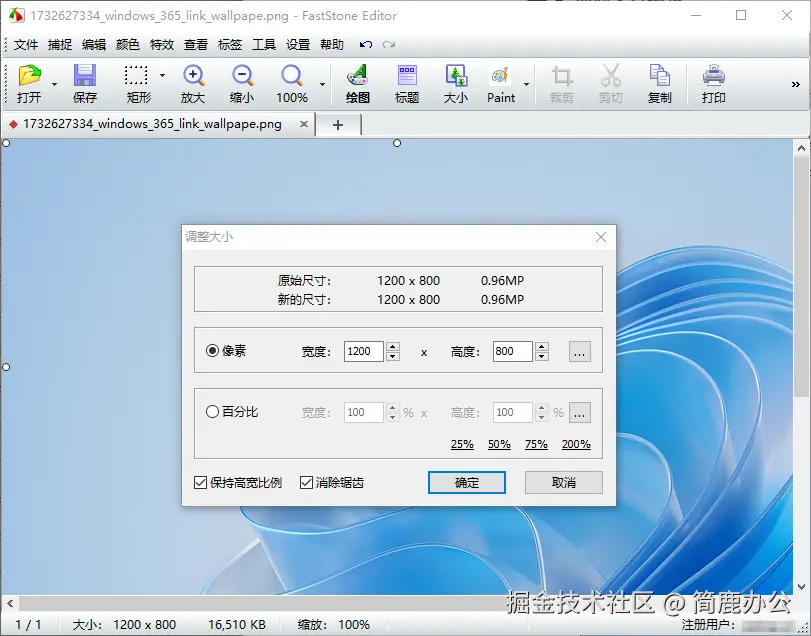Click the horizontal scrollbar left arrow
Screen dimensions: 811x636
click(x=10, y=603)
